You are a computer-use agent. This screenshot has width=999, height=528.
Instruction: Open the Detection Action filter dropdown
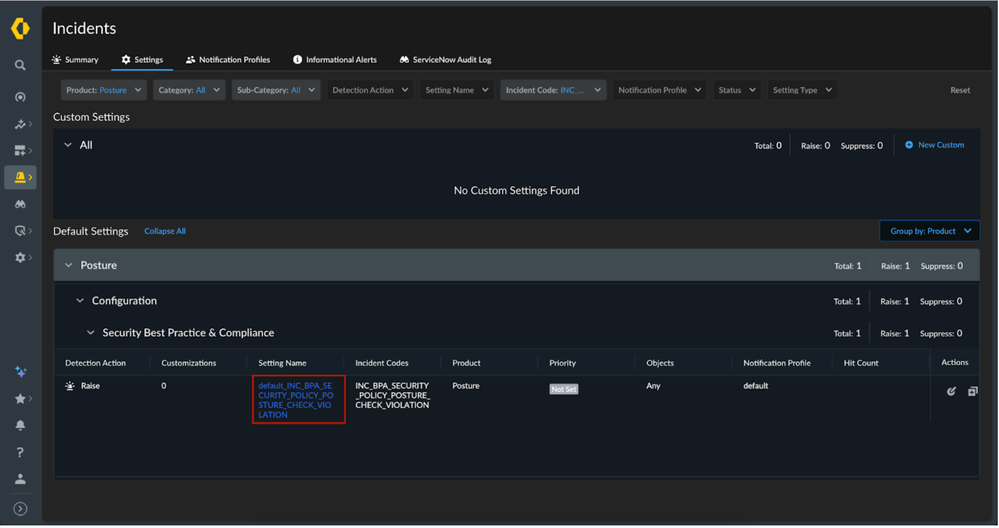369,90
